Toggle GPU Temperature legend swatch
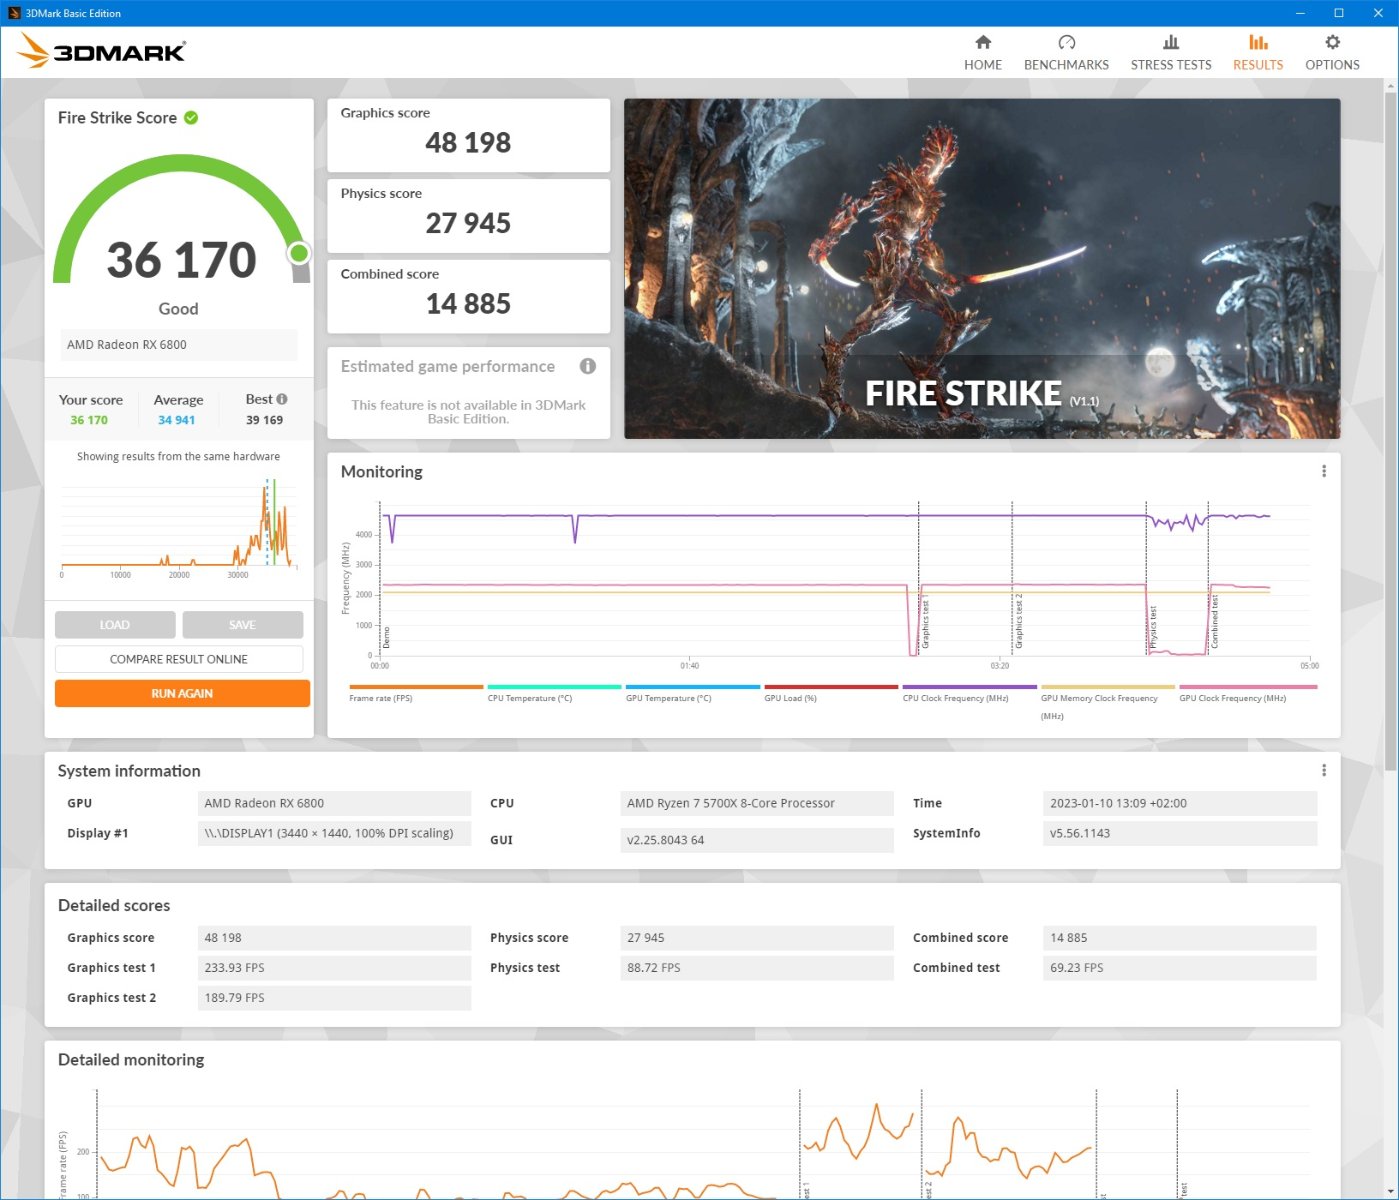Screen dimensions: 1399x1200 tap(693, 687)
